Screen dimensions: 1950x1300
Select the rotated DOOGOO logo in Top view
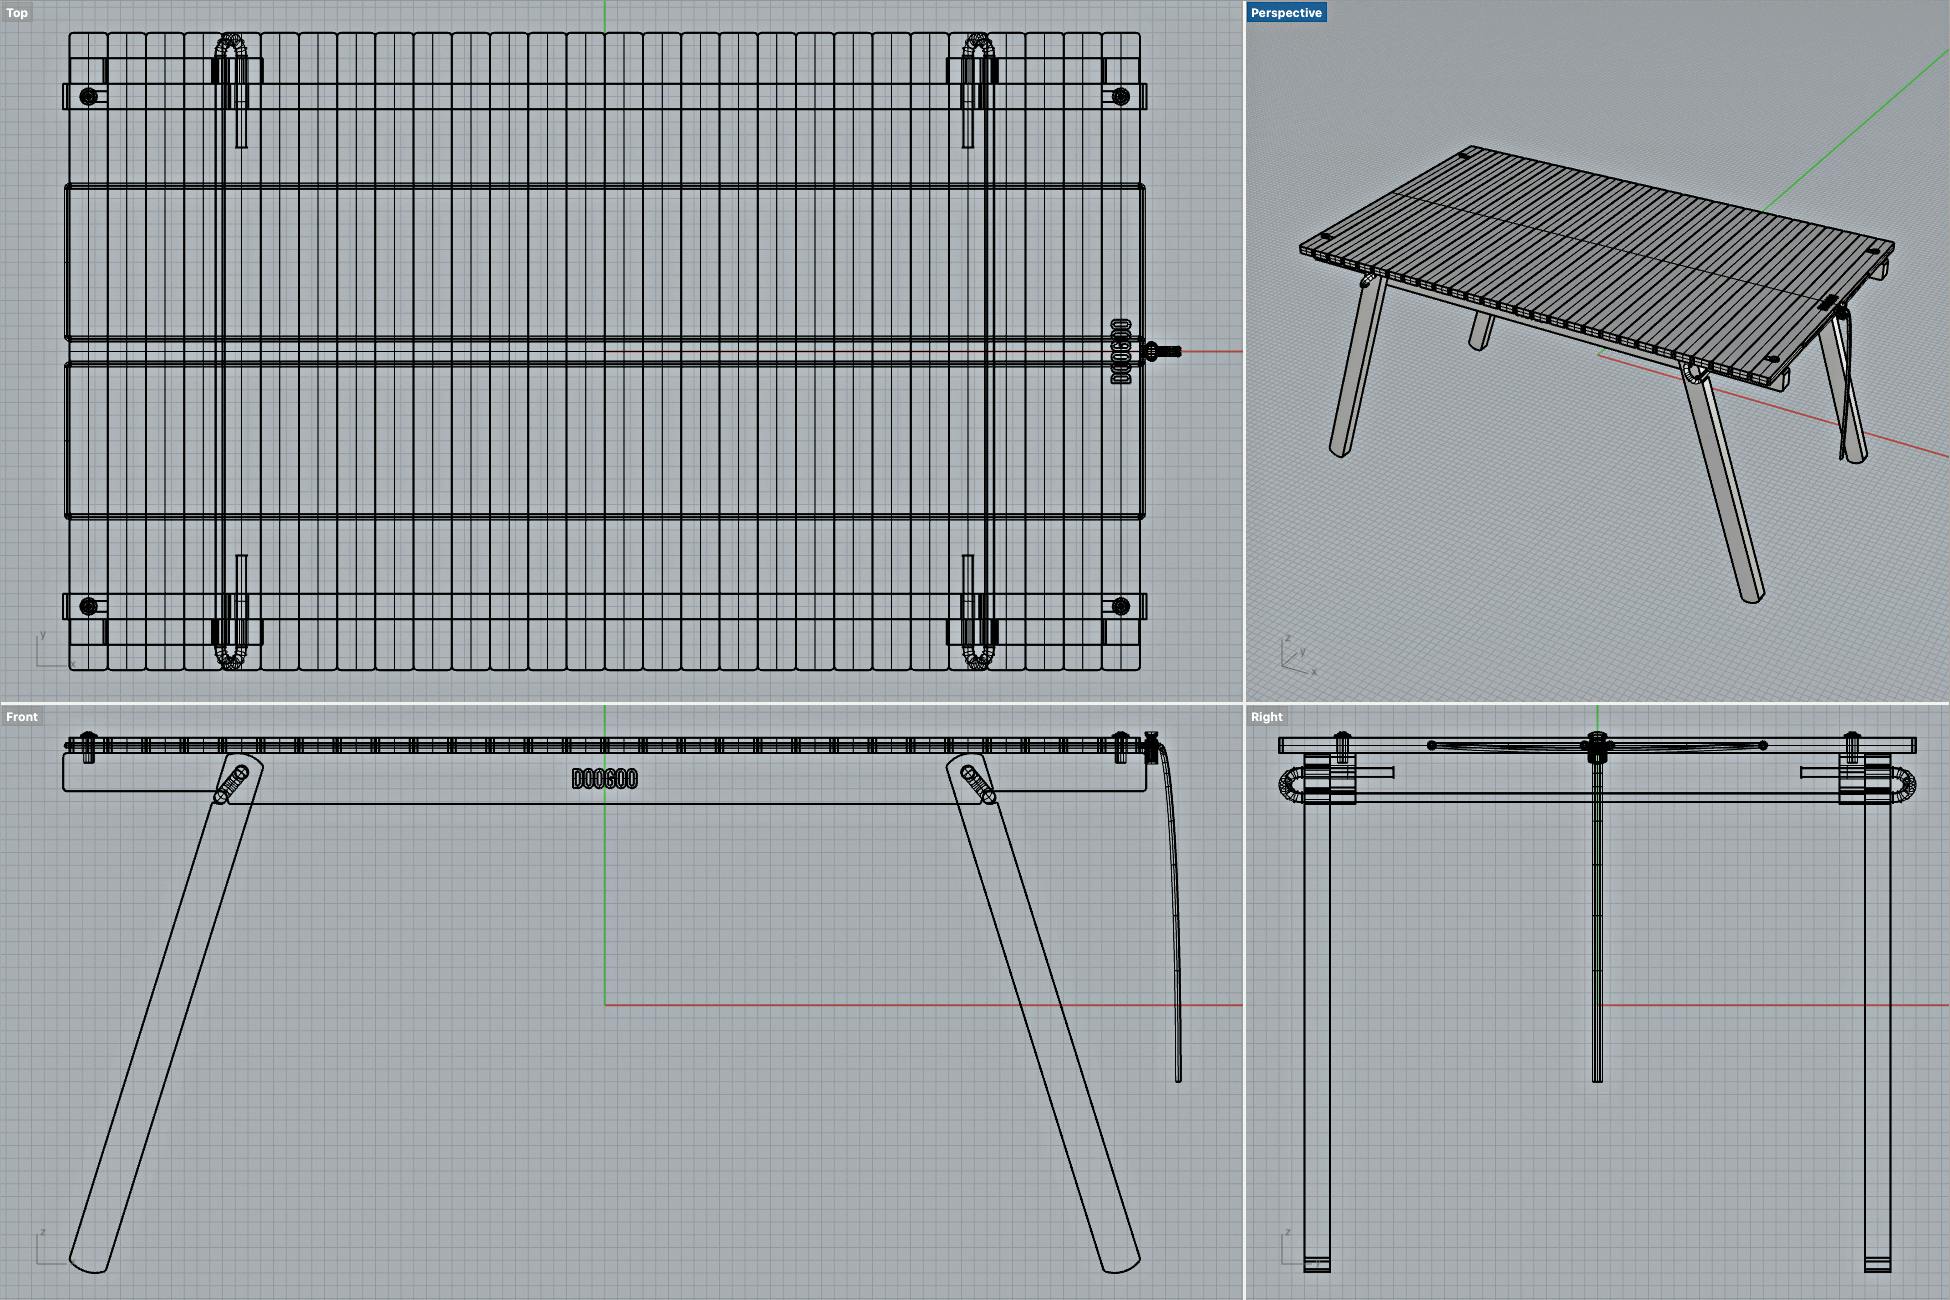[1120, 352]
